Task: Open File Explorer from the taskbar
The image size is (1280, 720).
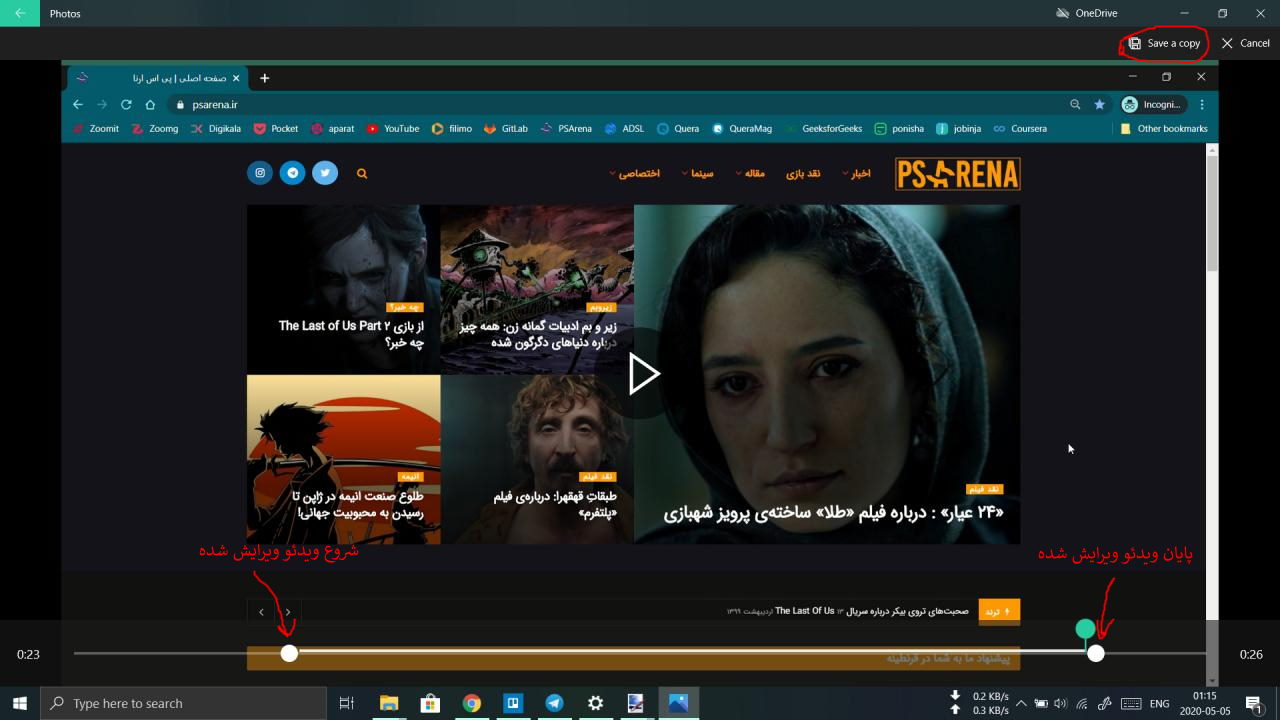Action: coord(388,703)
